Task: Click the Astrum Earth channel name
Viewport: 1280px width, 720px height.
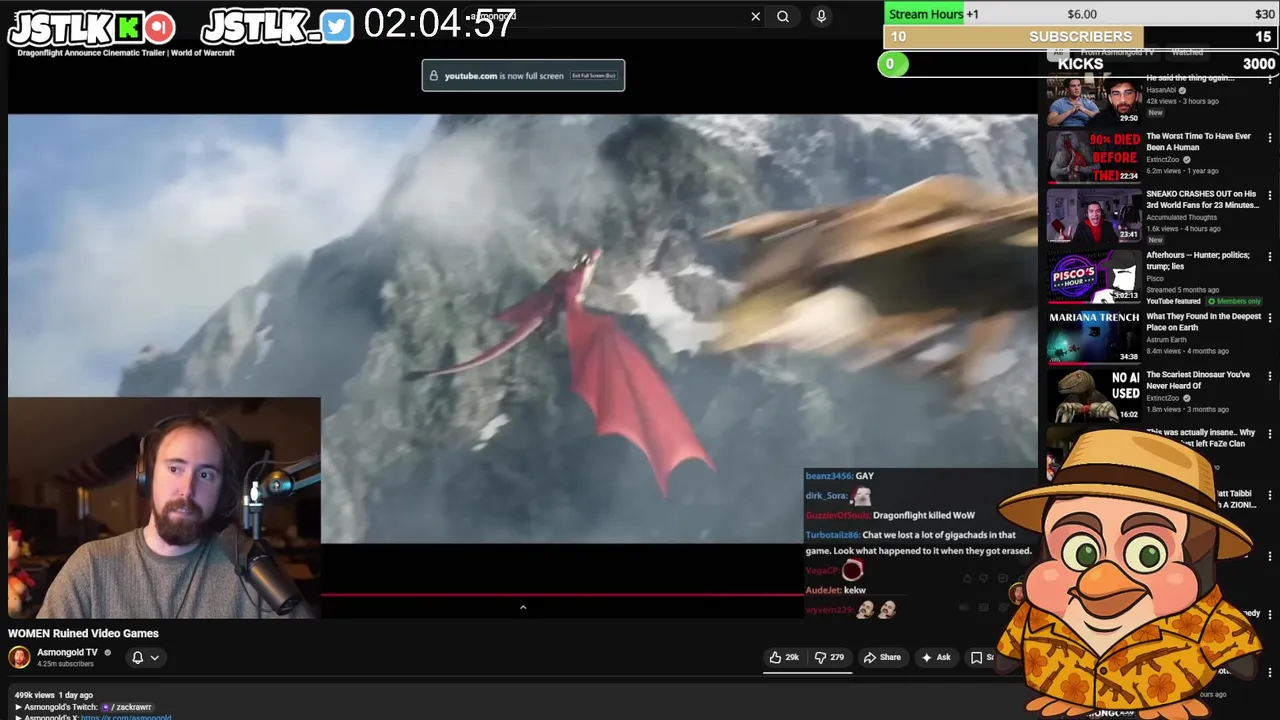Action: point(1166,340)
